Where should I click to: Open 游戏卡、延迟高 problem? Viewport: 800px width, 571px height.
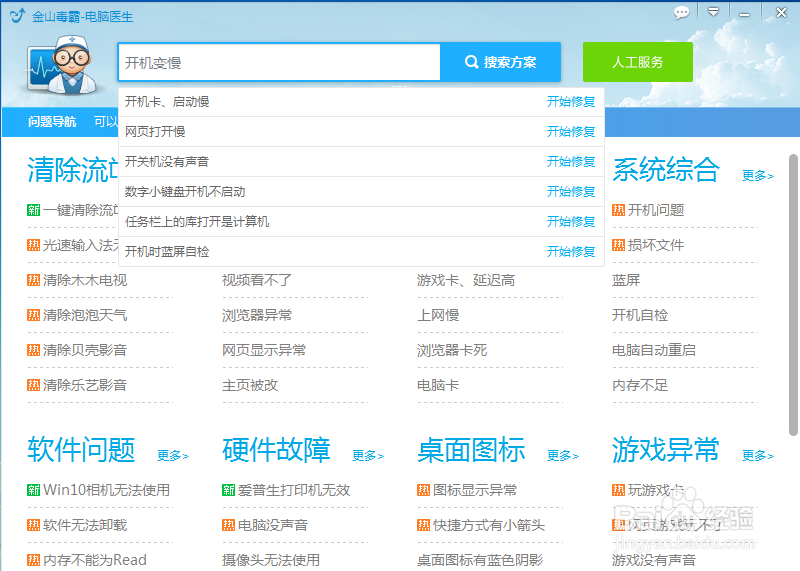(466, 280)
